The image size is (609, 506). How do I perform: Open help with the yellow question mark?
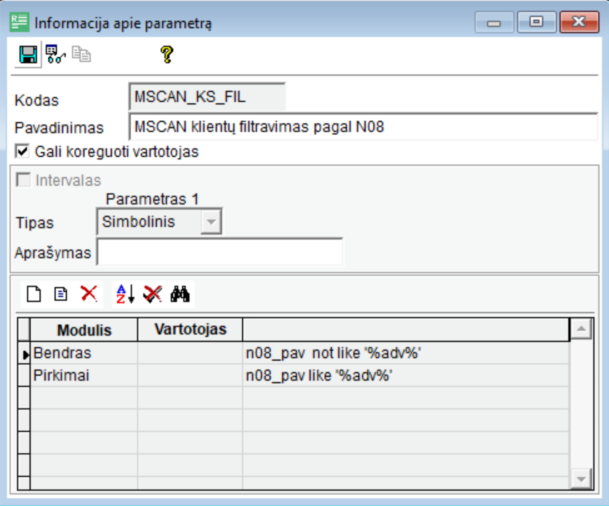coord(167,55)
